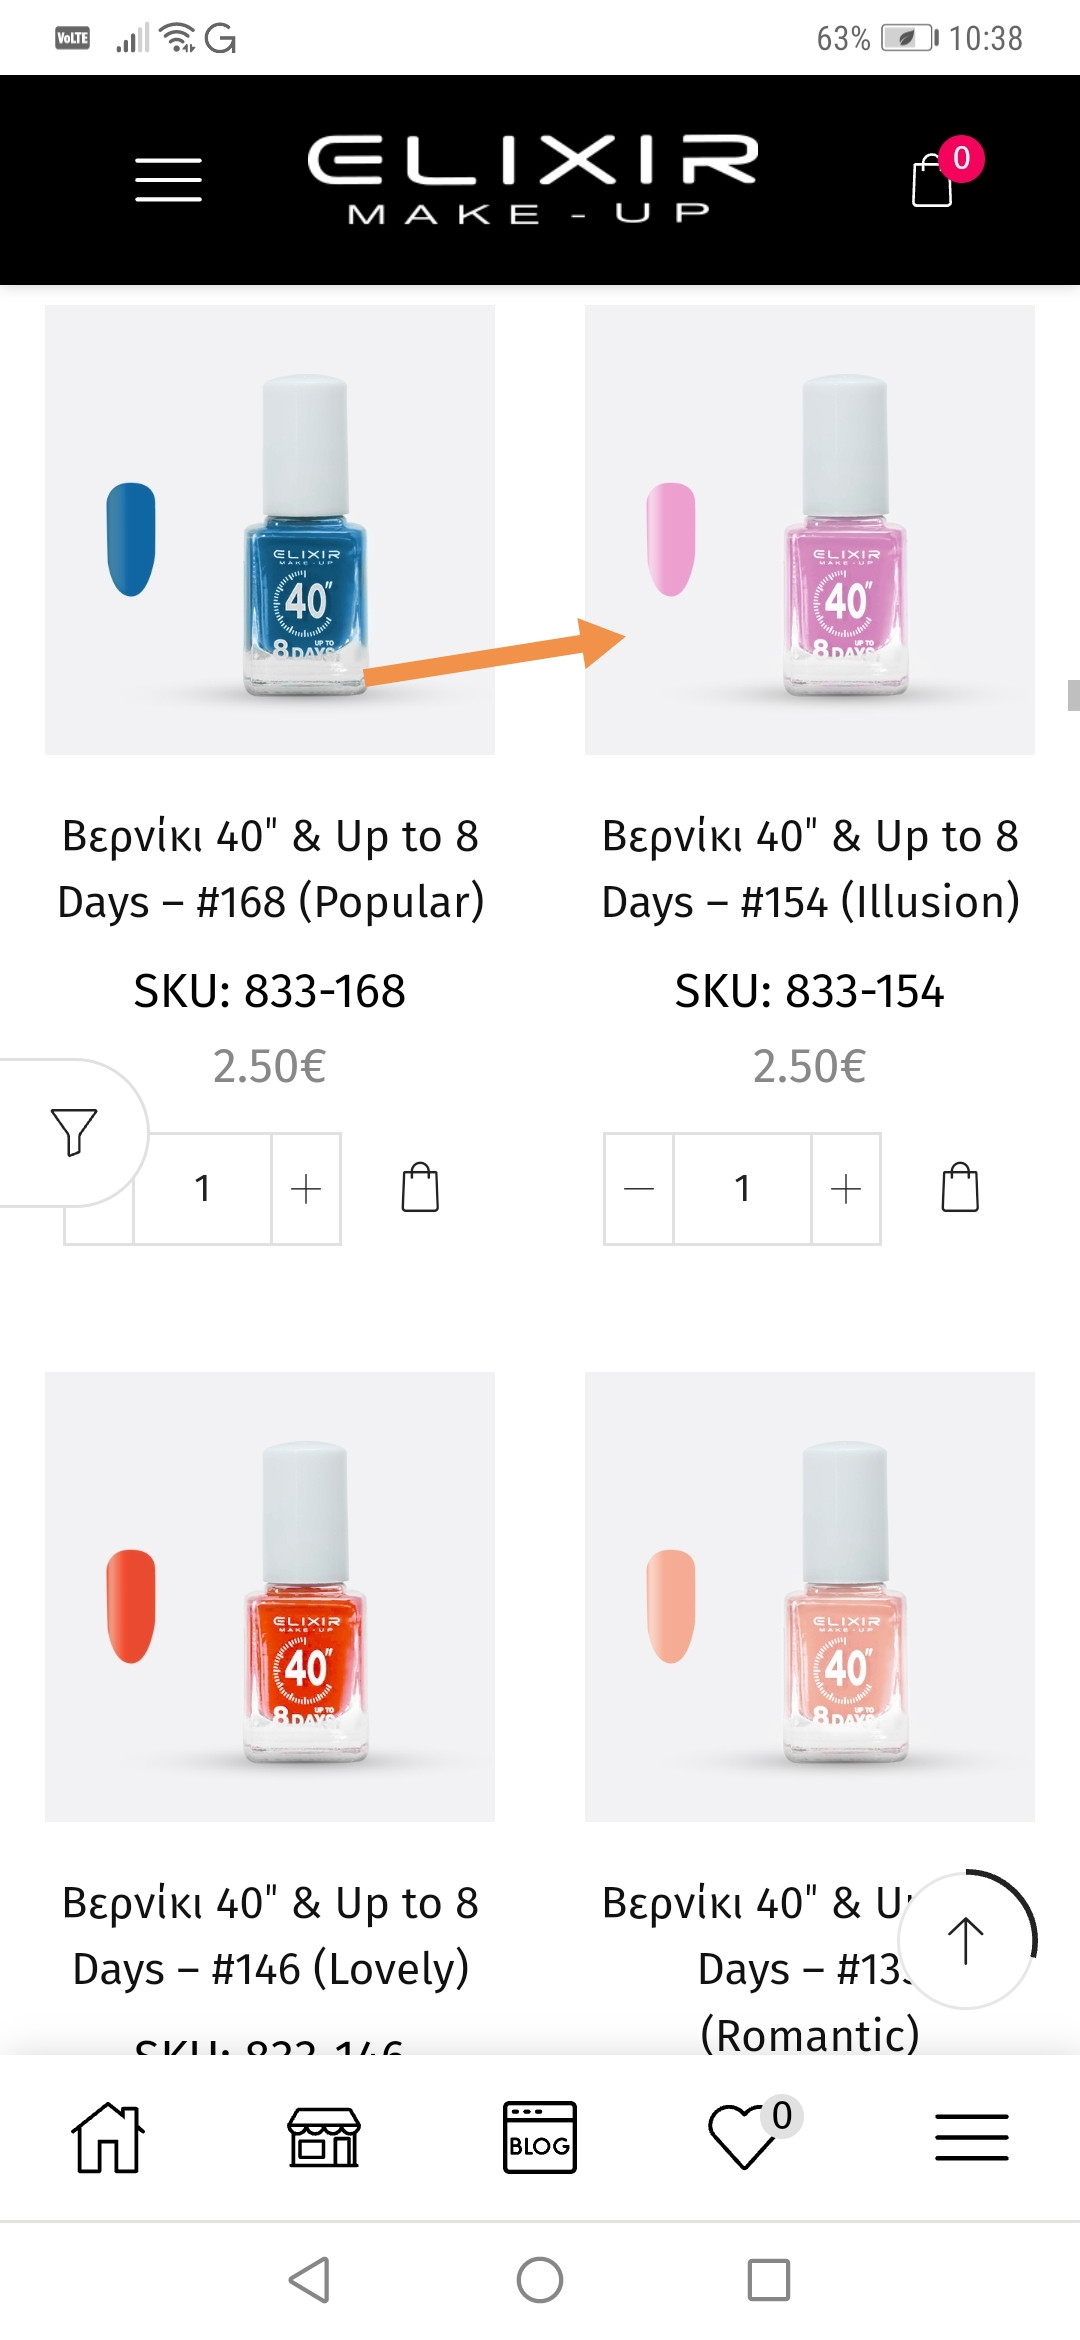Open the product filter funnel
Image resolution: width=1080 pixels, height=2340 pixels.
[x=73, y=1131]
